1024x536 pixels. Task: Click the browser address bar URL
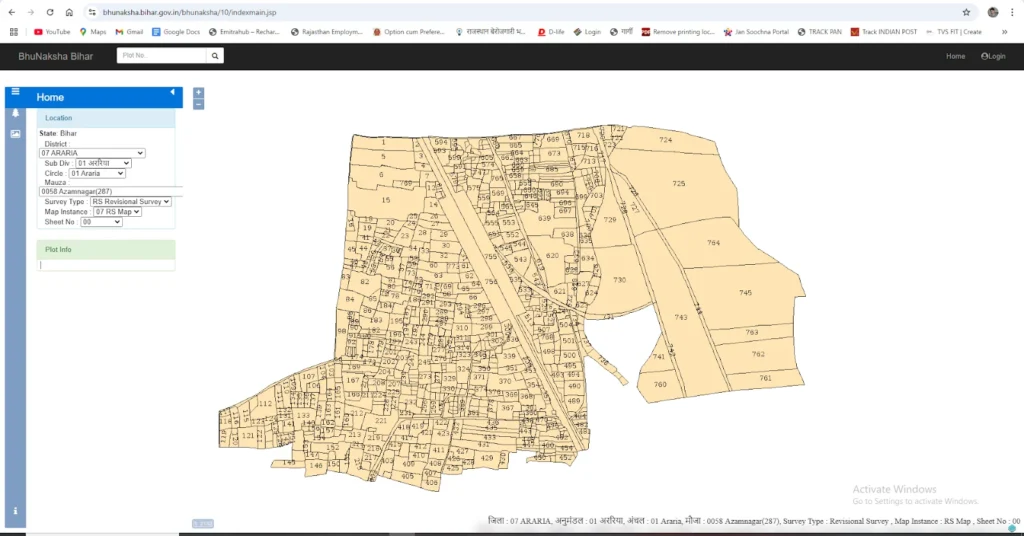tap(189, 12)
